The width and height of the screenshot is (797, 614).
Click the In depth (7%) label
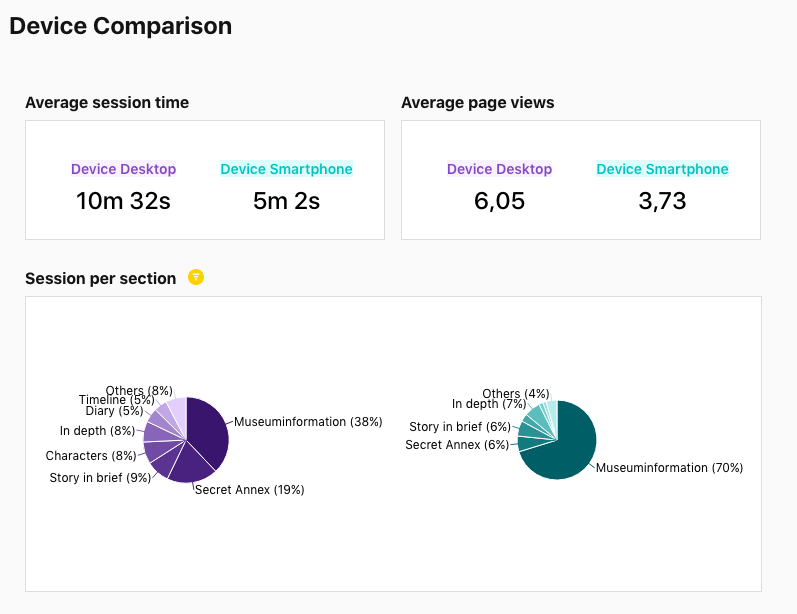(489, 404)
